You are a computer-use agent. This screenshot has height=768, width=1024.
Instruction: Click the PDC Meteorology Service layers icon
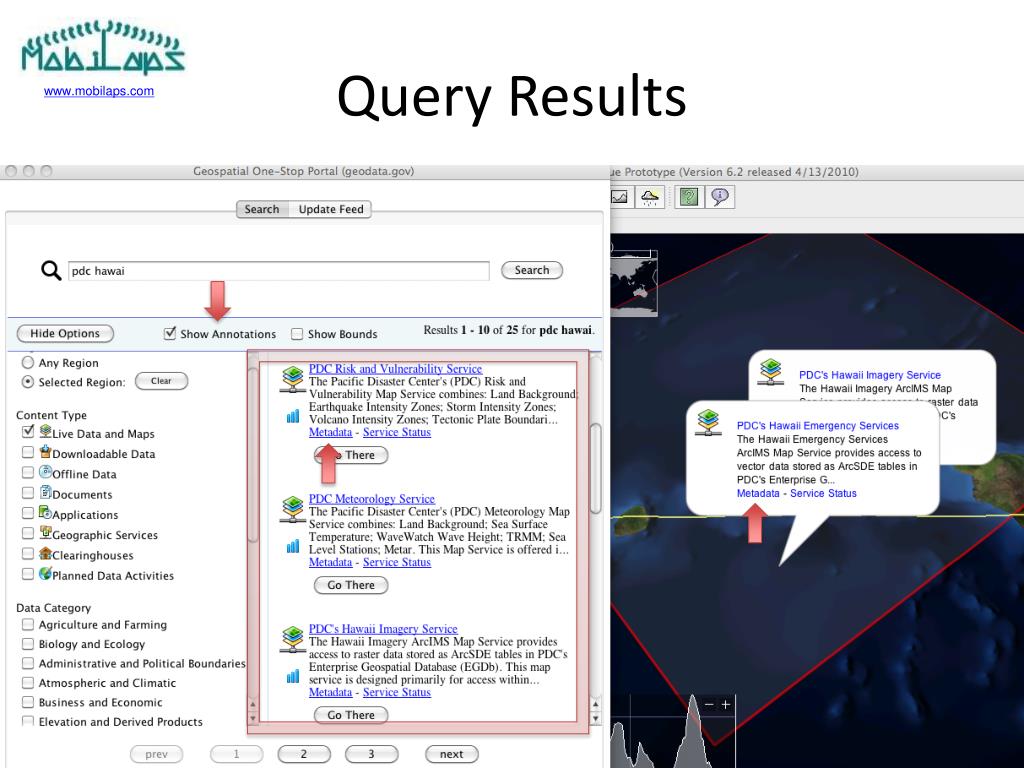pos(293,509)
